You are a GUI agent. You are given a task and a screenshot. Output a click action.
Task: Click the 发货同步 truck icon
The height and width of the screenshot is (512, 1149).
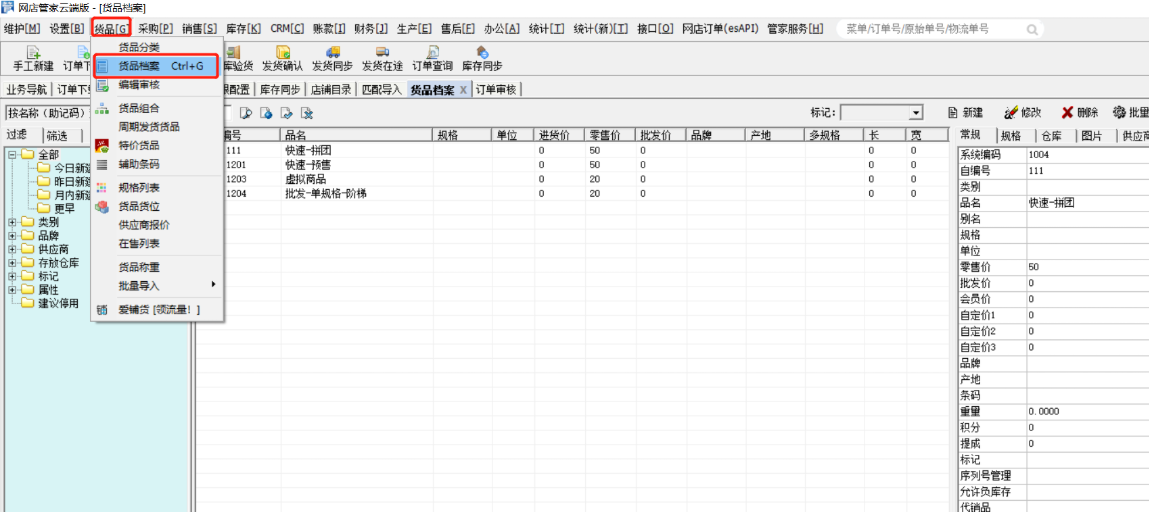pos(332,53)
